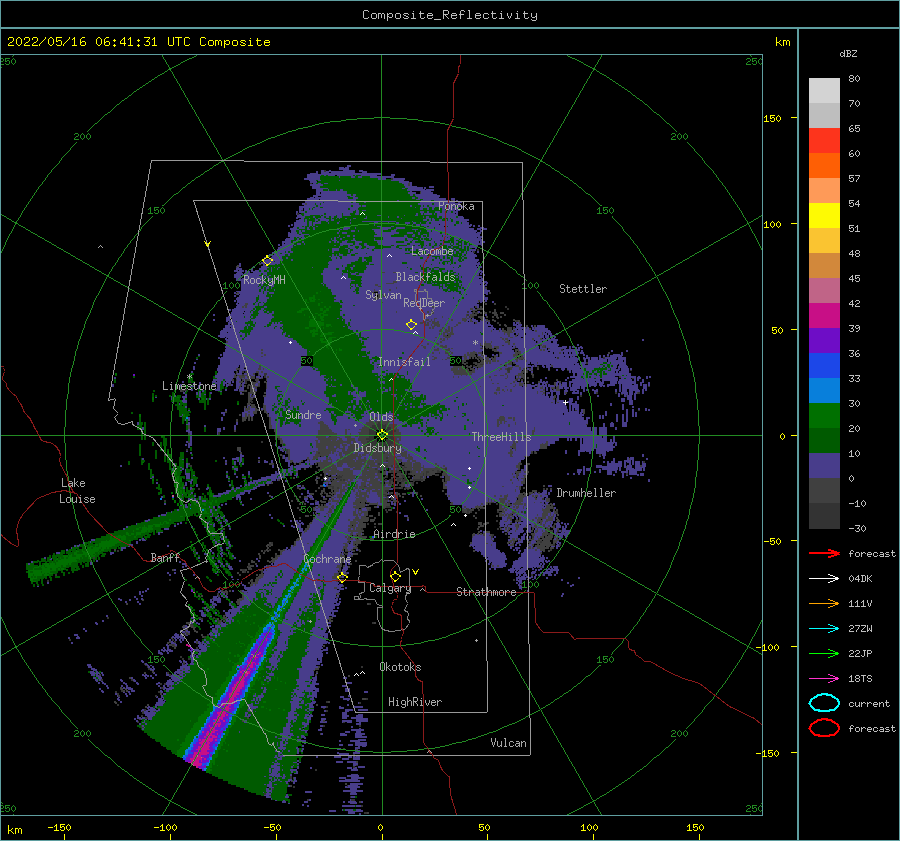900x841 pixels.
Task: Select the yellow 51–54 dBZ color swatch
Action: tap(824, 216)
